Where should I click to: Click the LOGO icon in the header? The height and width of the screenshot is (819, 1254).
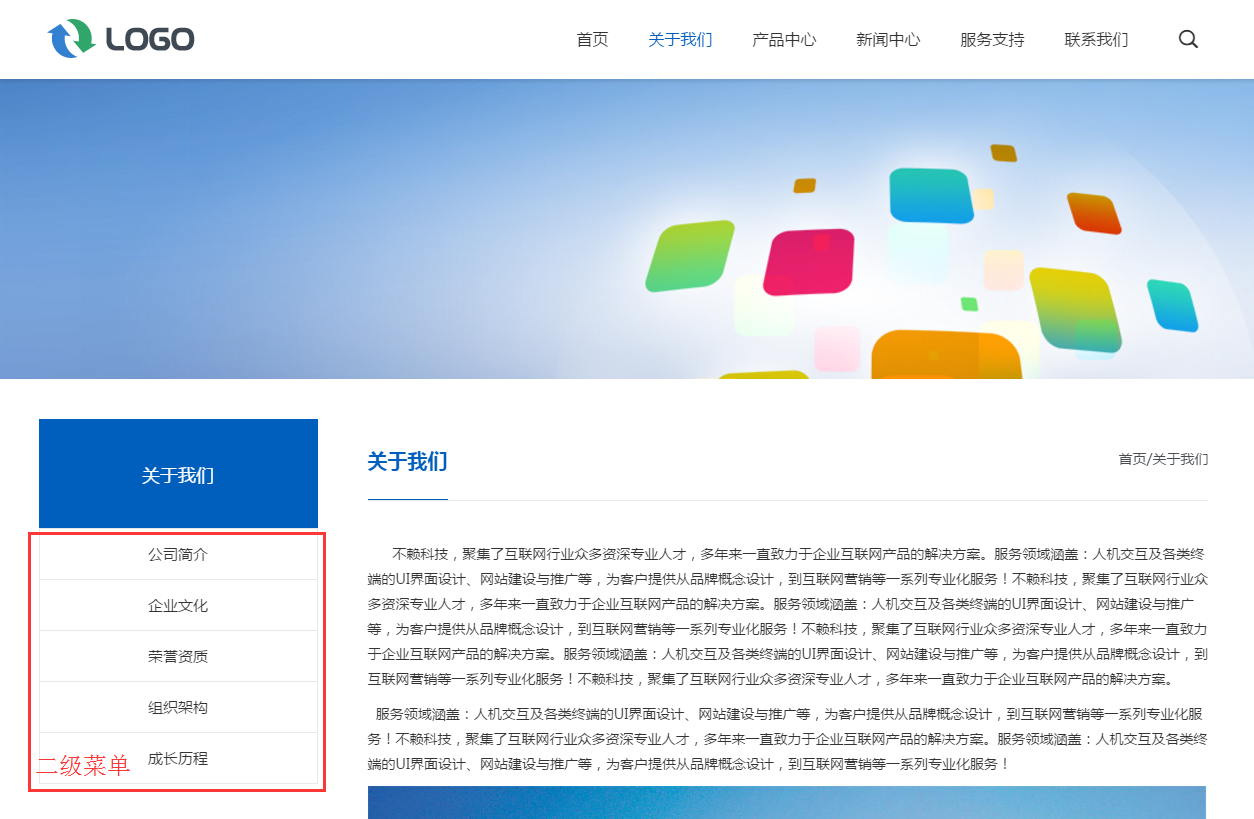click(x=120, y=39)
